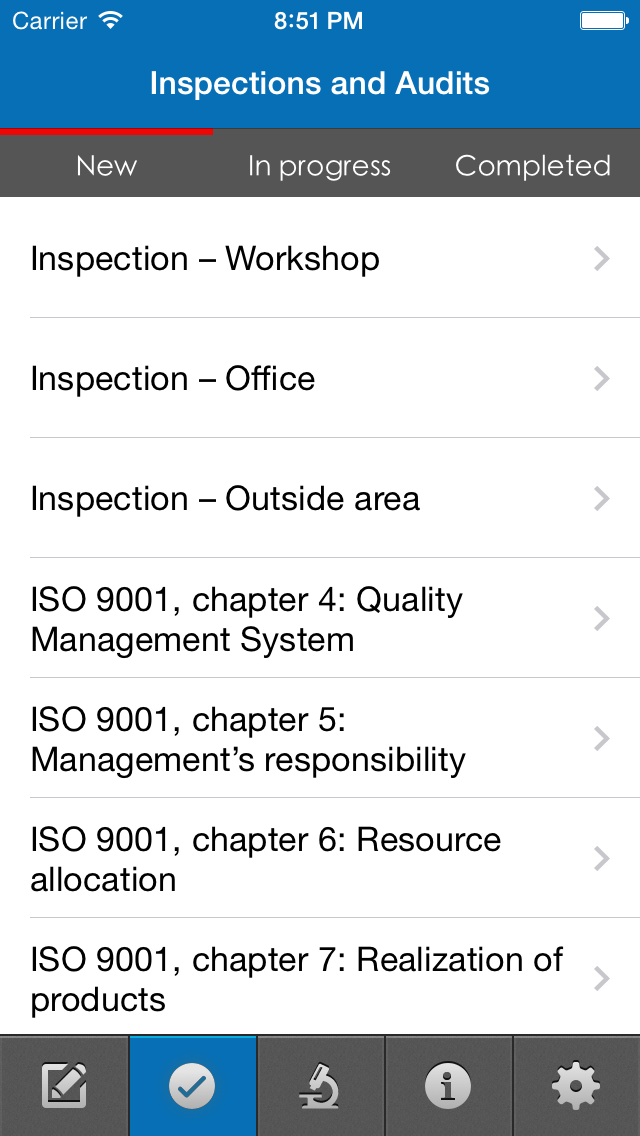Open the microscope analysis tab icon
This screenshot has height=1136, width=640.
(x=320, y=1085)
